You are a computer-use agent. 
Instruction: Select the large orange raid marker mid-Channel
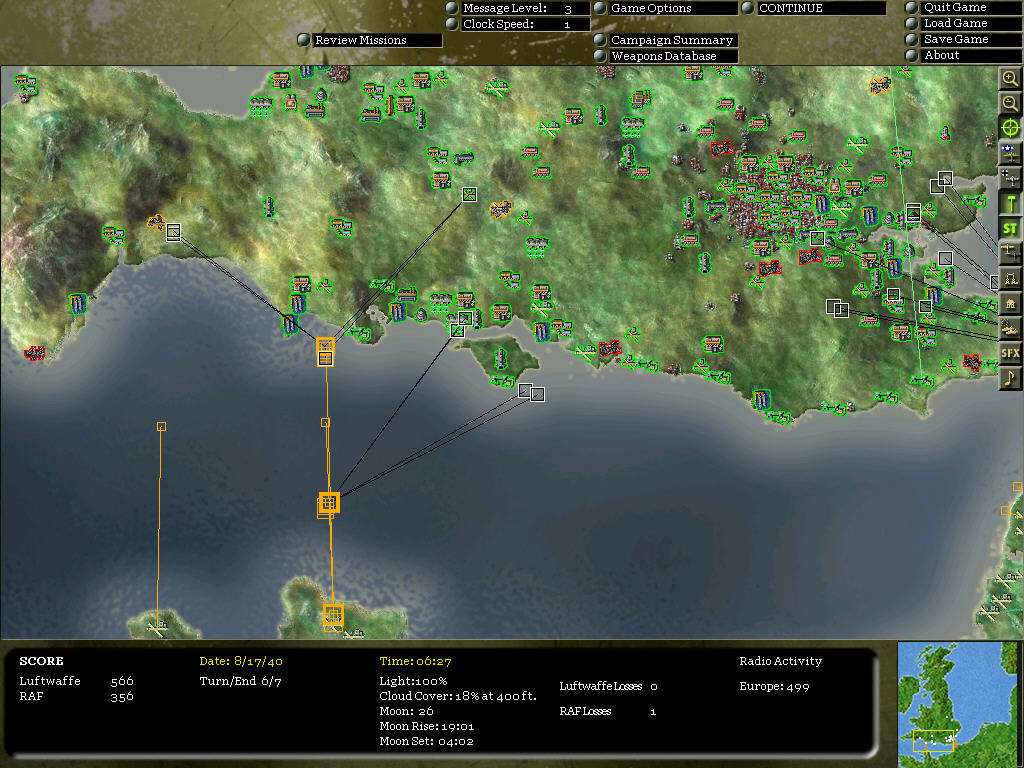click(x=328, y=503)
